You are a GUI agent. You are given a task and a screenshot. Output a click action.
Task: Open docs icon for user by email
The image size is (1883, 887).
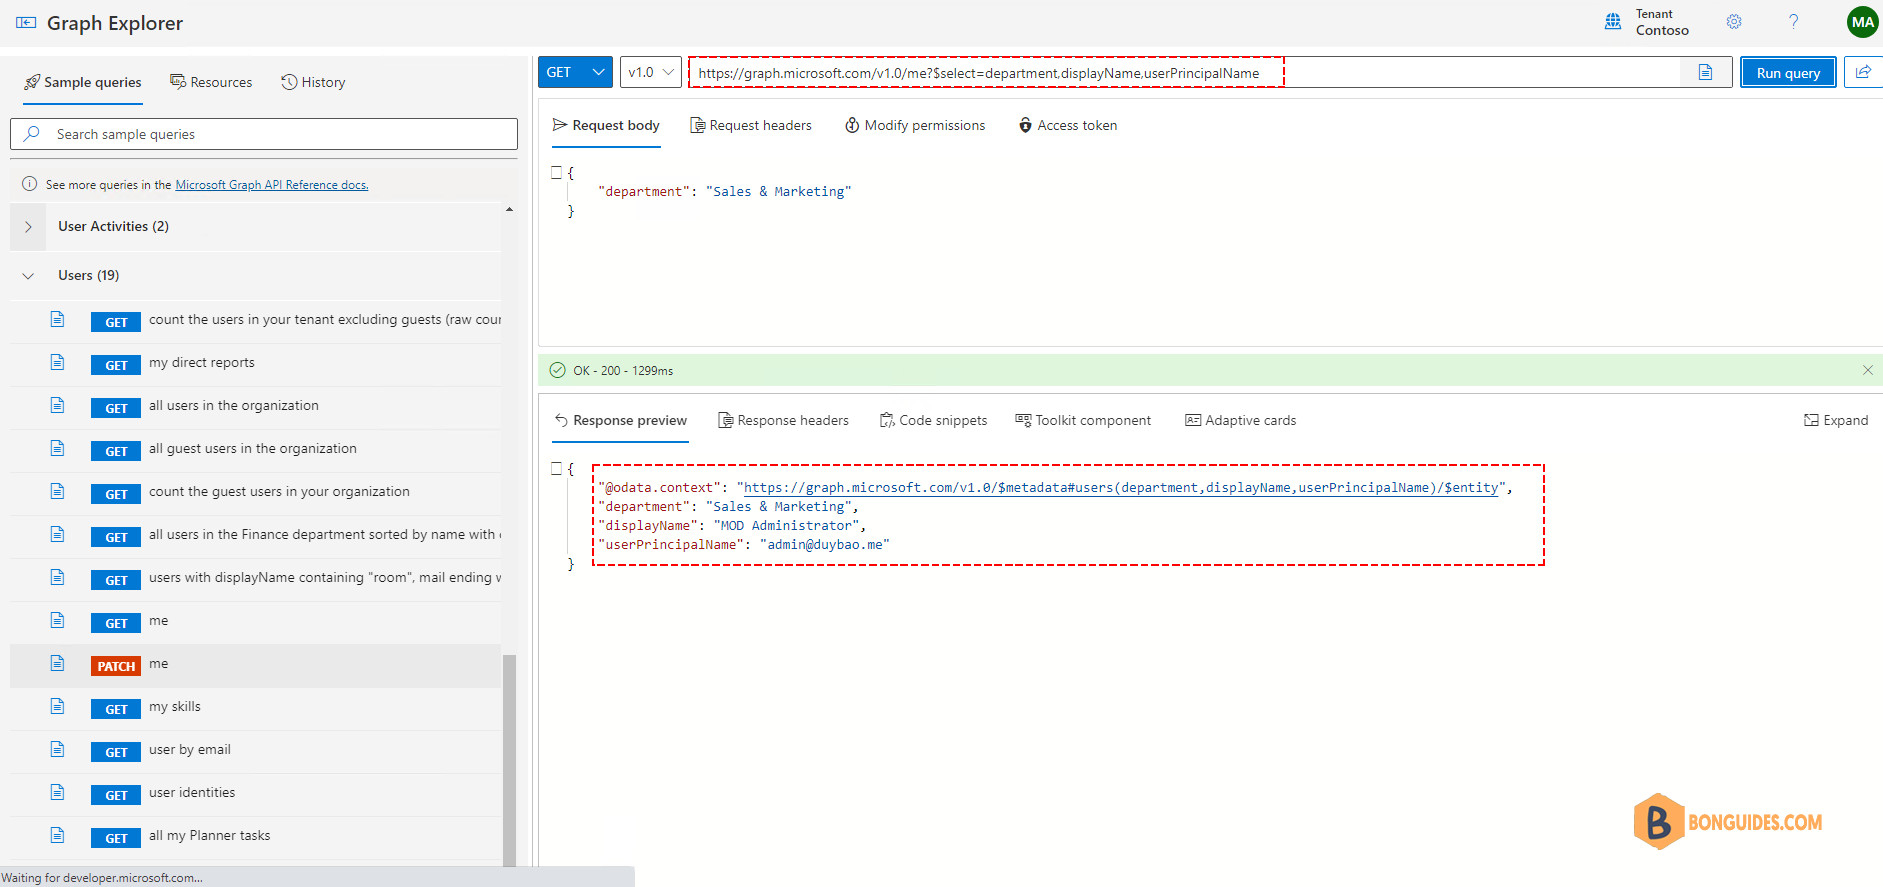click(x=58, y=749)
